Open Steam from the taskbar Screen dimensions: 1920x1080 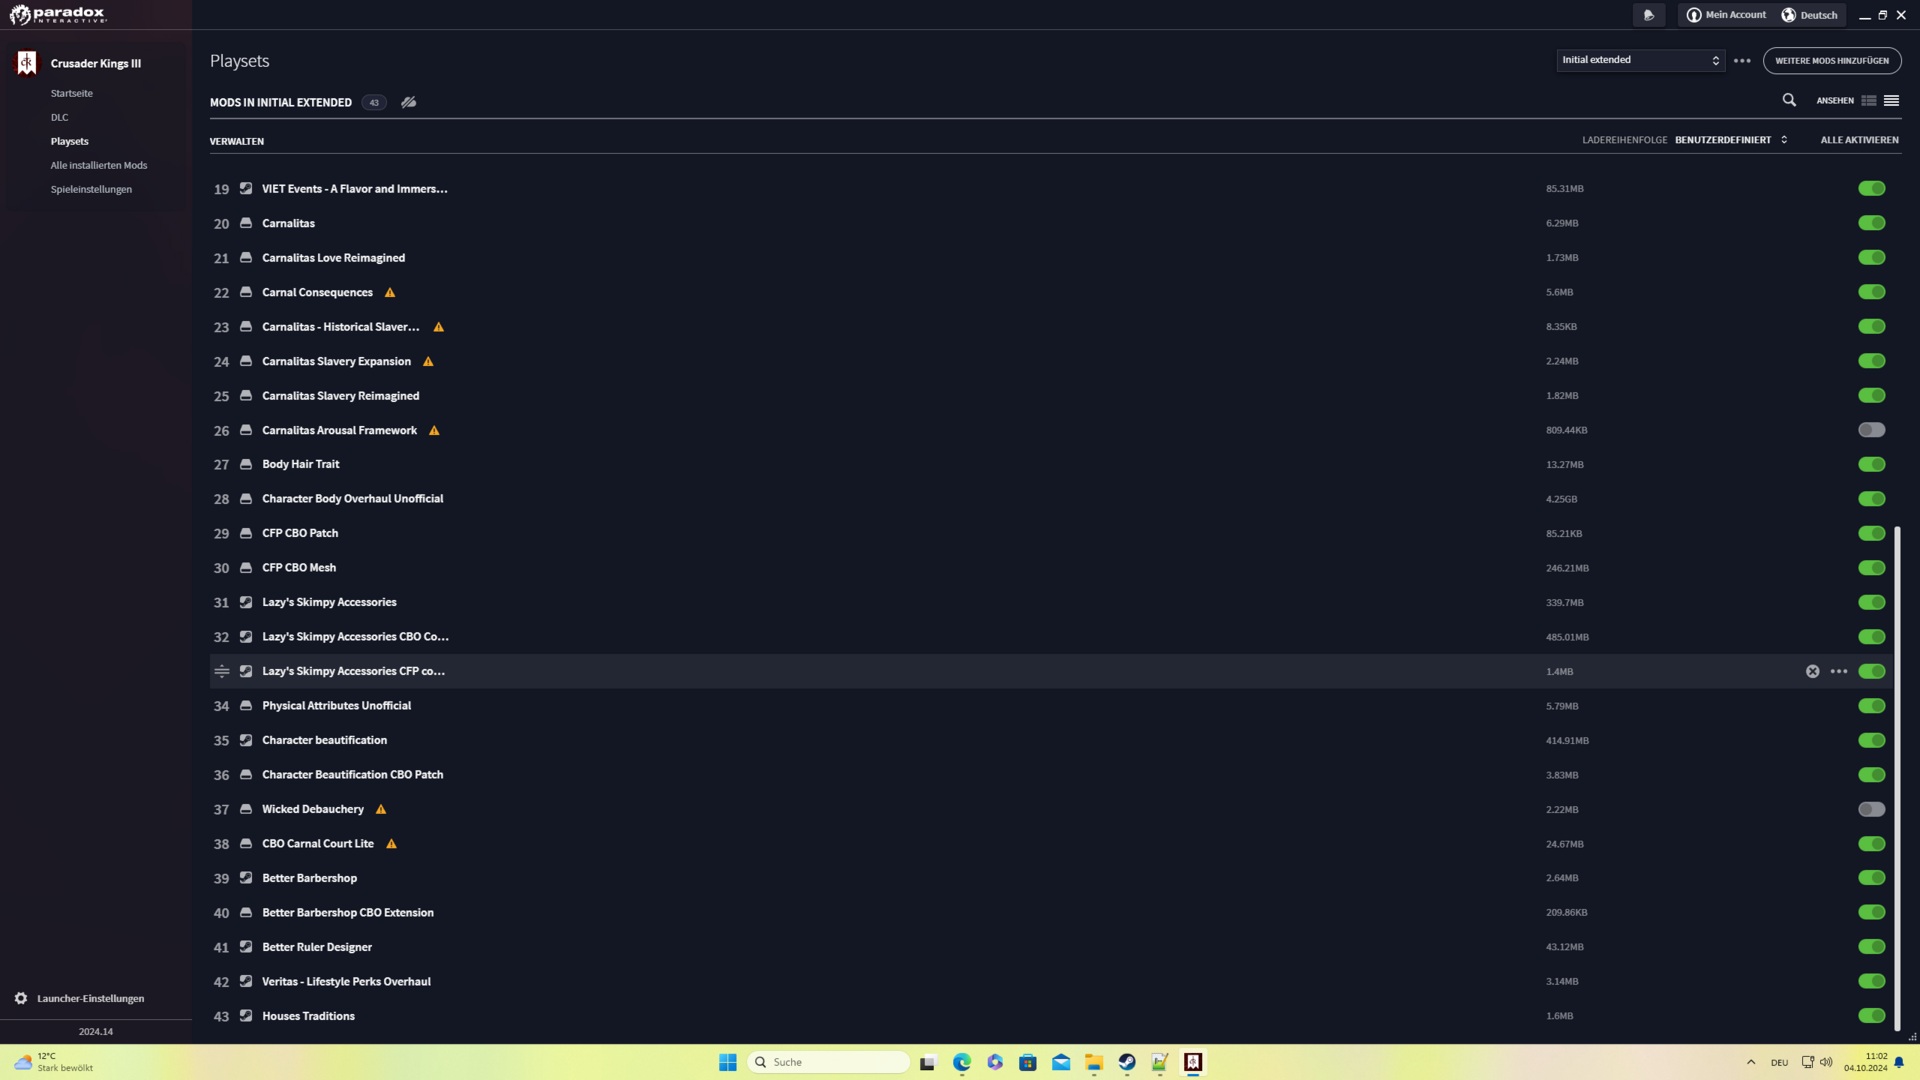[x=1127, y=1062]
